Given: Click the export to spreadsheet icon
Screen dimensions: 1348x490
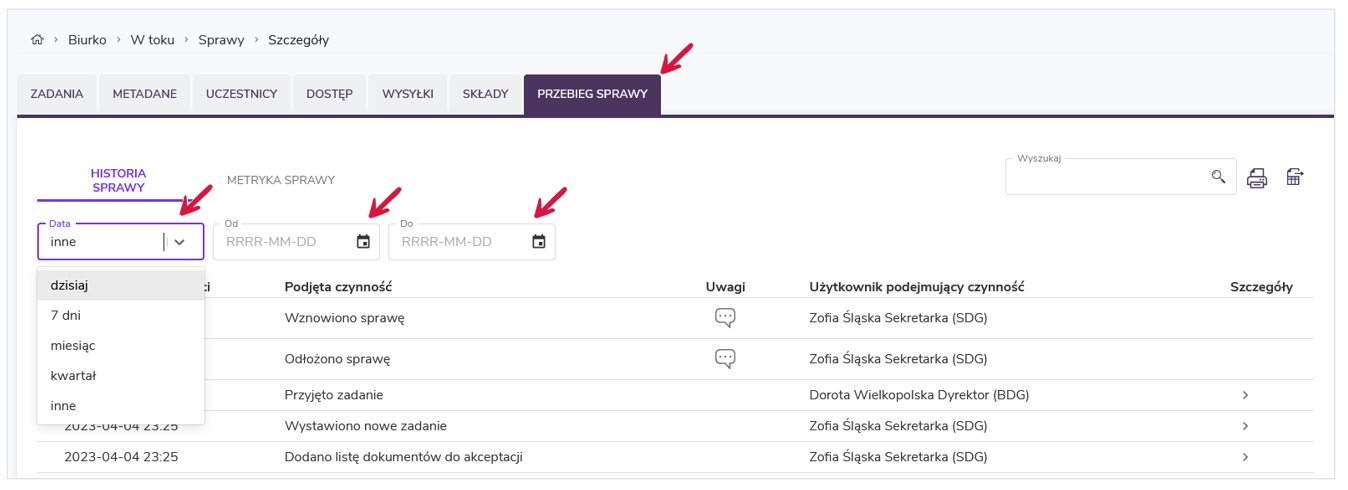Looking at the screenshot, I should [x=1295, y=178].
